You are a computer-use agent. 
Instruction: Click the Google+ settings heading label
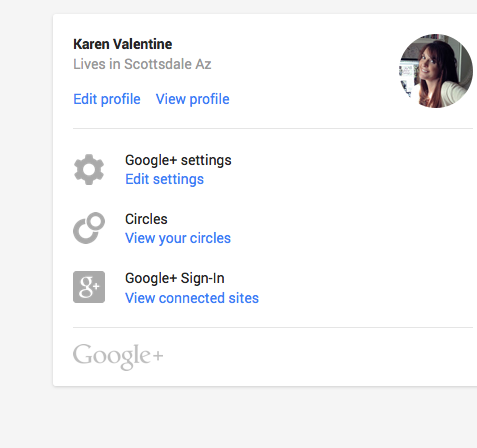coord(178,160)
